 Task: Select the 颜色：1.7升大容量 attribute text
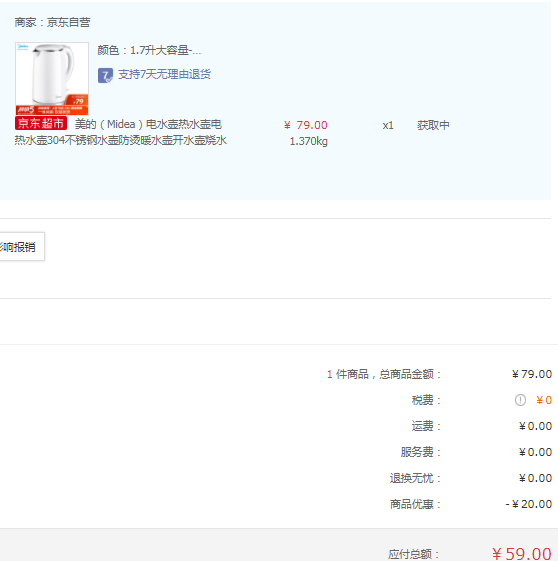(x=149, y=50)
